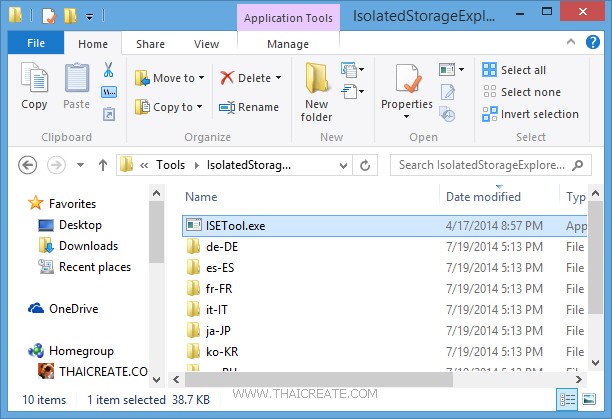Click the Properties checkmark icon
Screen dimensions: 612x419
407,78
